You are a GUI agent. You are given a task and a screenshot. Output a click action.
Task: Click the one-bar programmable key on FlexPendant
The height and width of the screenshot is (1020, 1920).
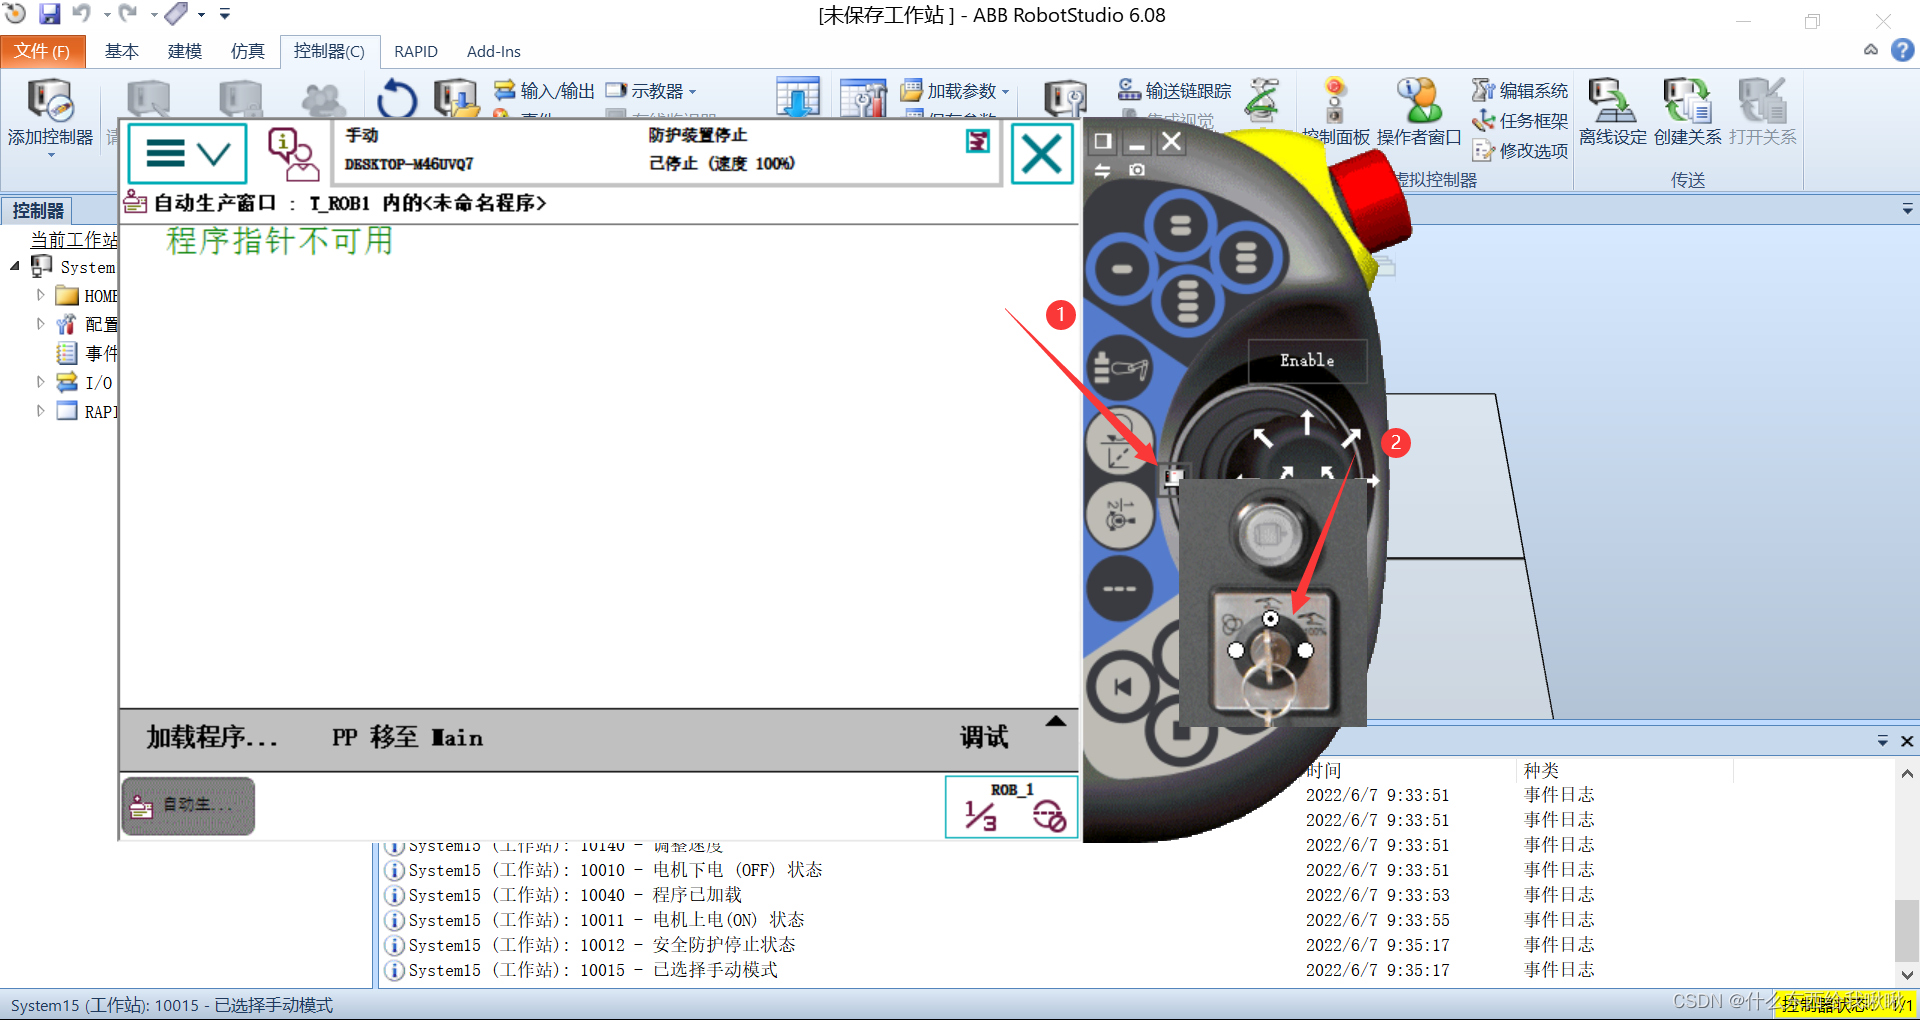tap(1122, 269)
